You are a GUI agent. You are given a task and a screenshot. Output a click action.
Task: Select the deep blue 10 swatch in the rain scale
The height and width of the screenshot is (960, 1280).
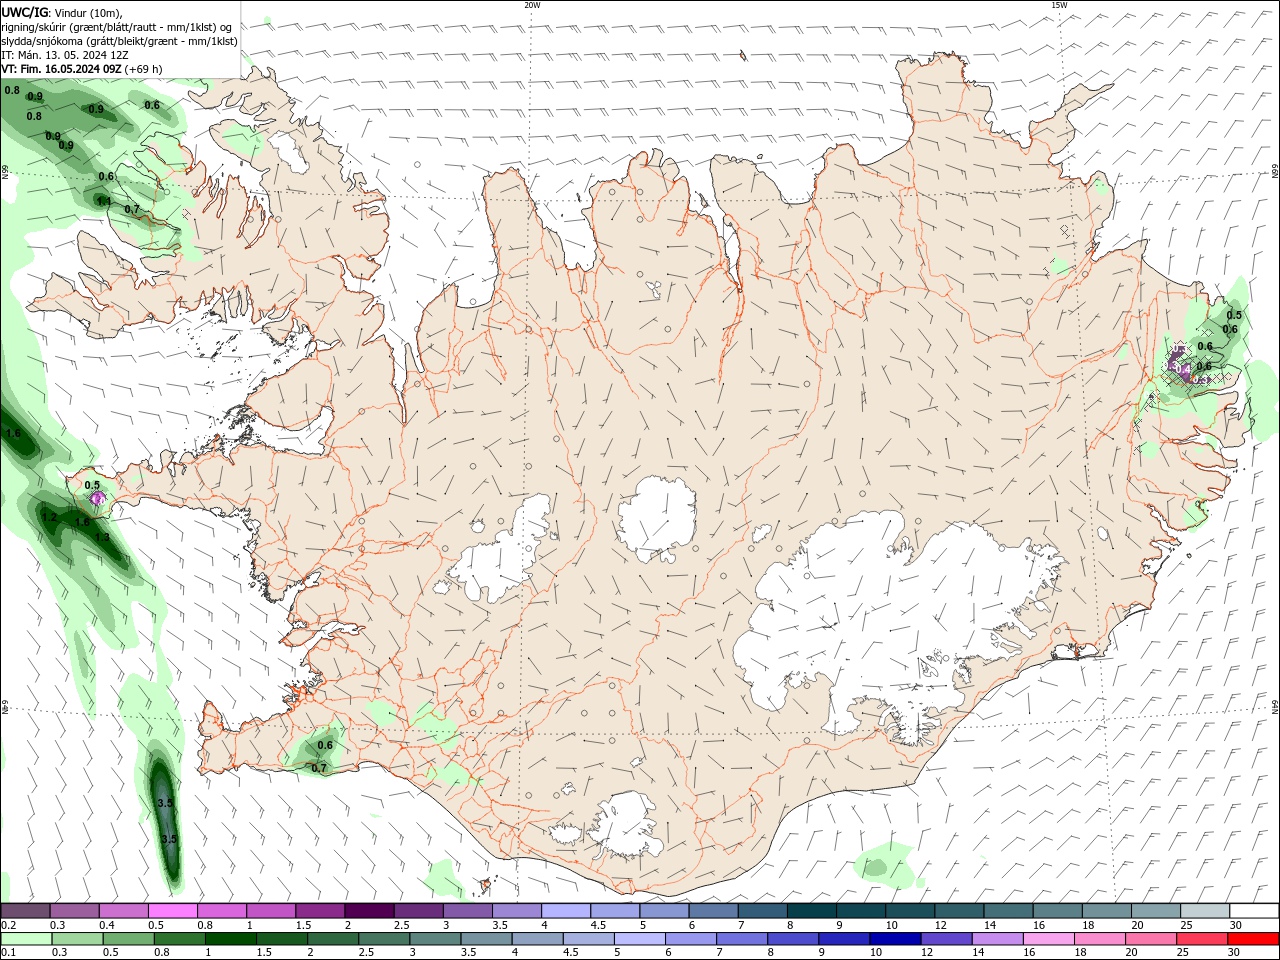coord(895,939)
